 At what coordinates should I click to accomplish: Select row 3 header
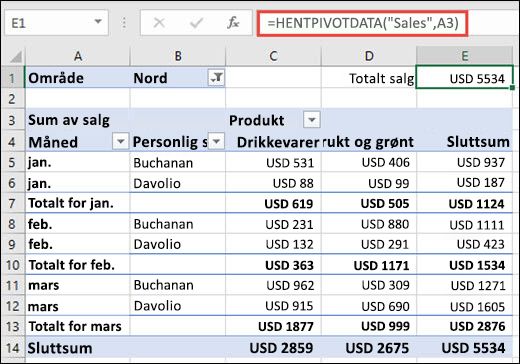point(12,120)
